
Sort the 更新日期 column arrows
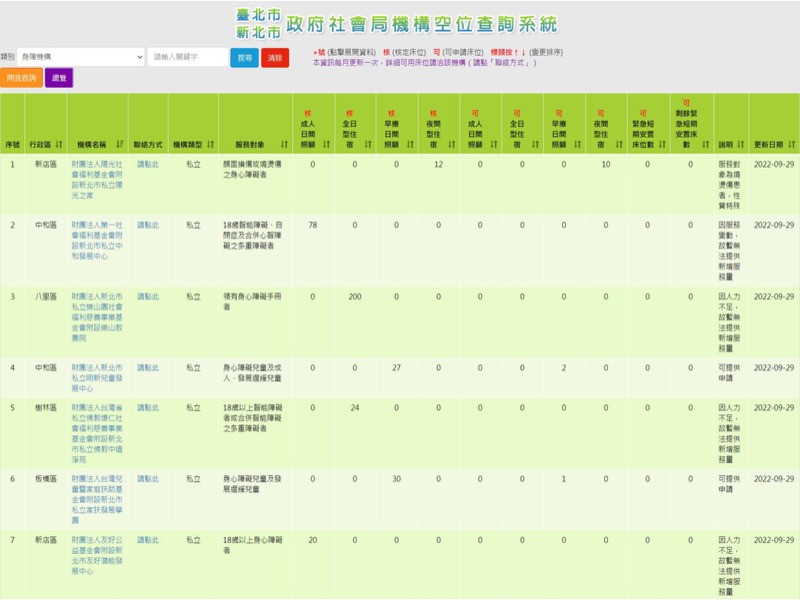[792, 144]
